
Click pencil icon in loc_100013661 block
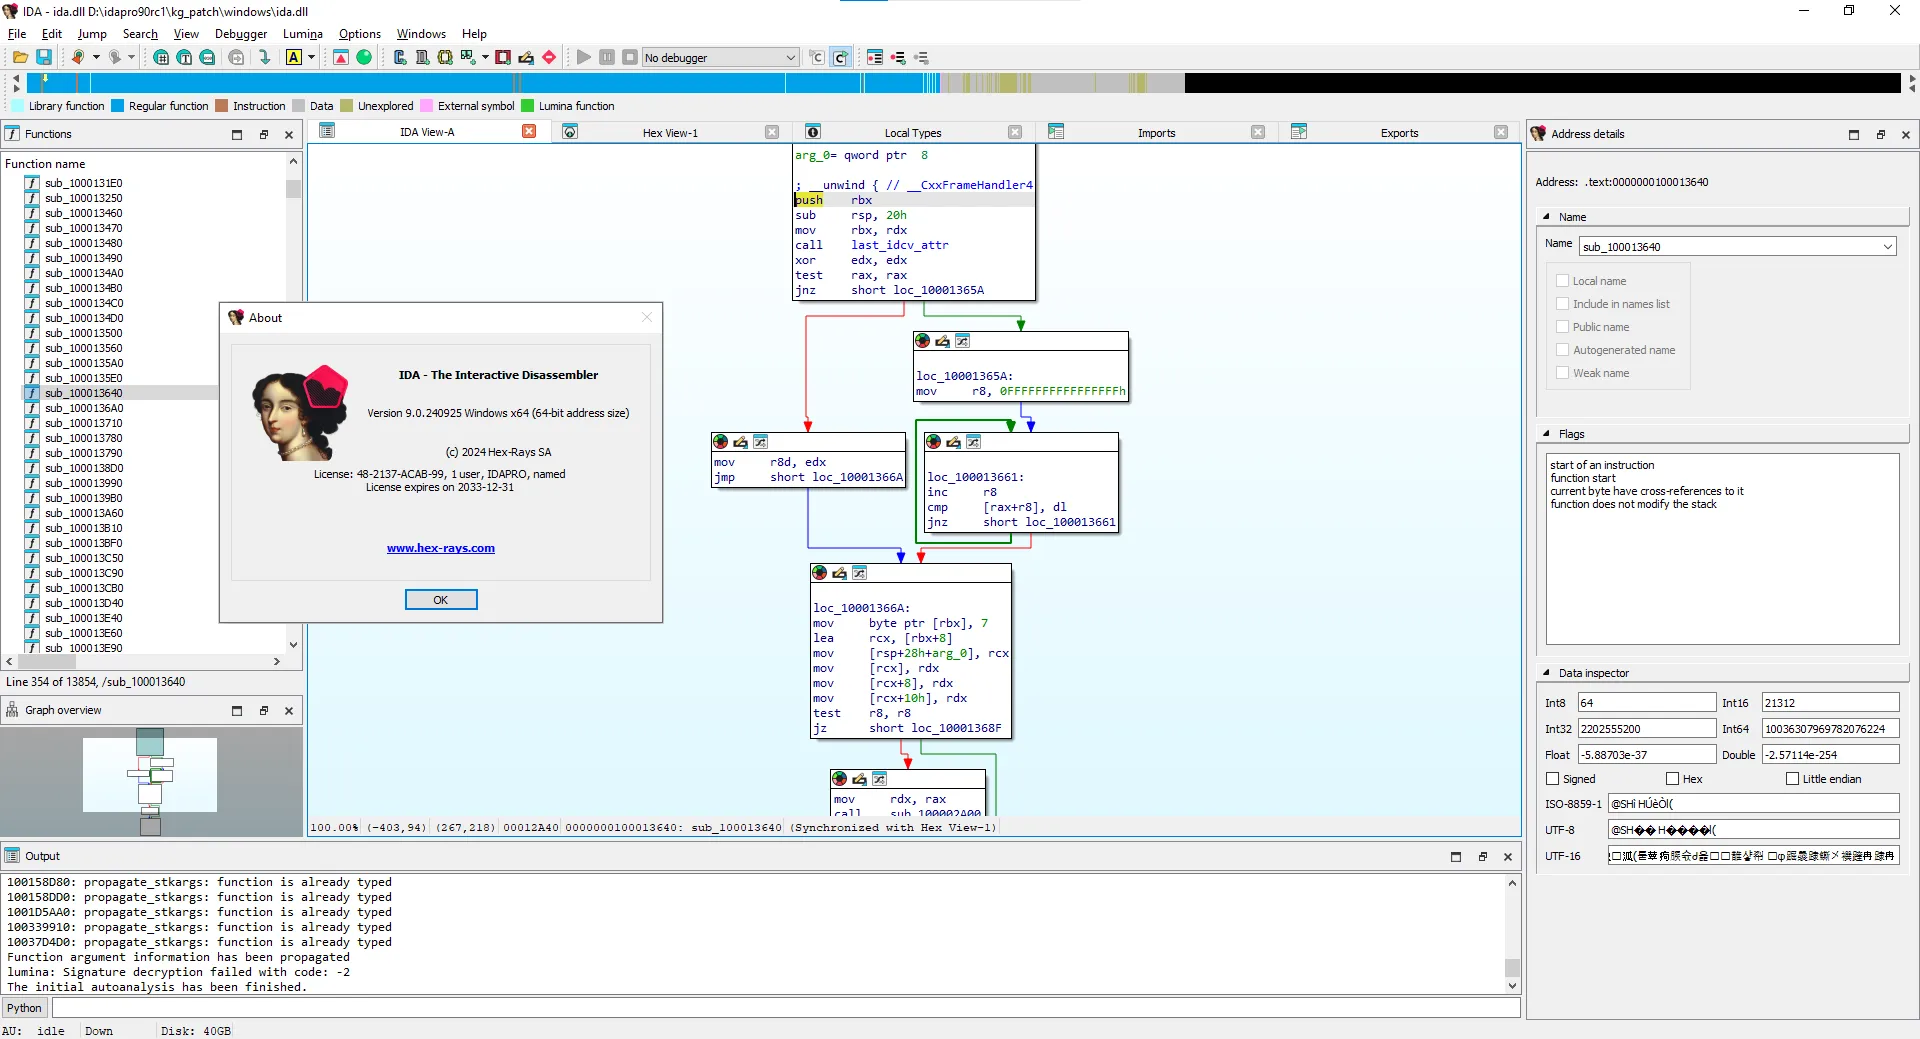[x=953, y=442]
